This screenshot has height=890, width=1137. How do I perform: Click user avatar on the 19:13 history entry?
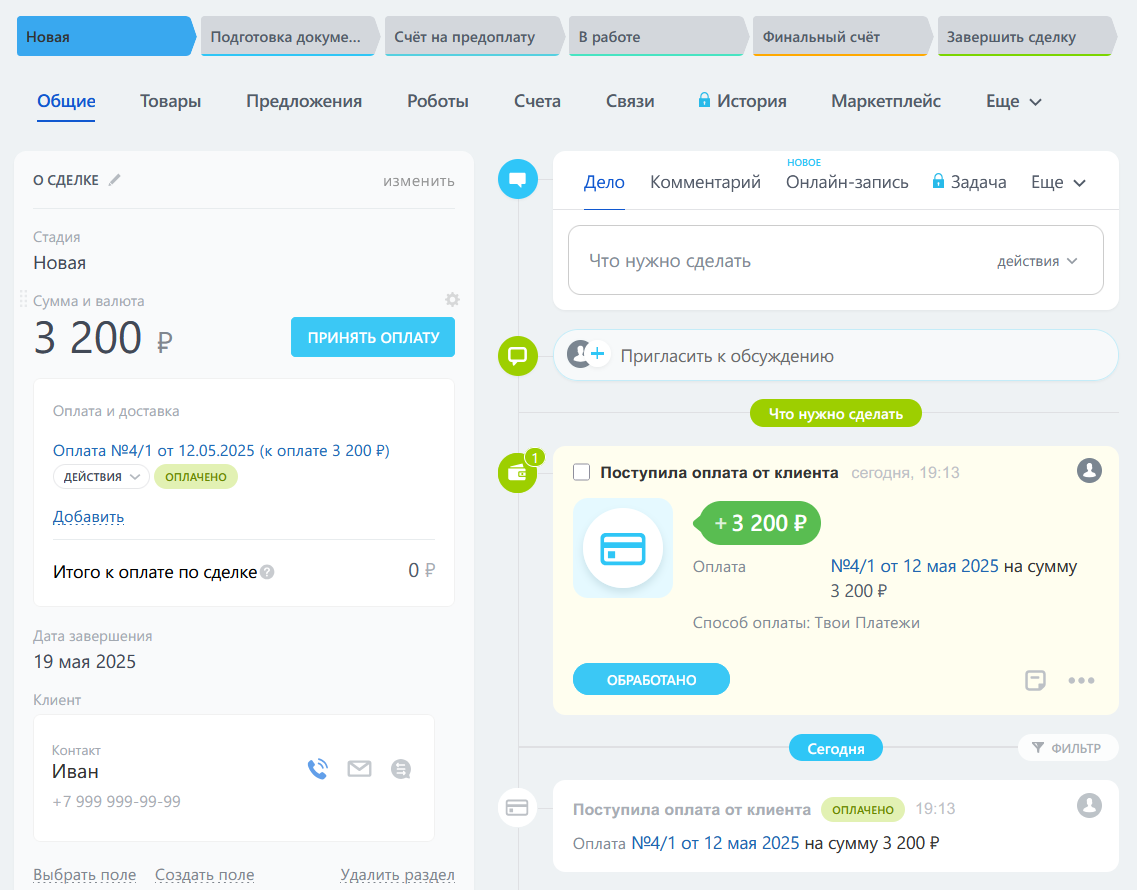point(1089,805)
